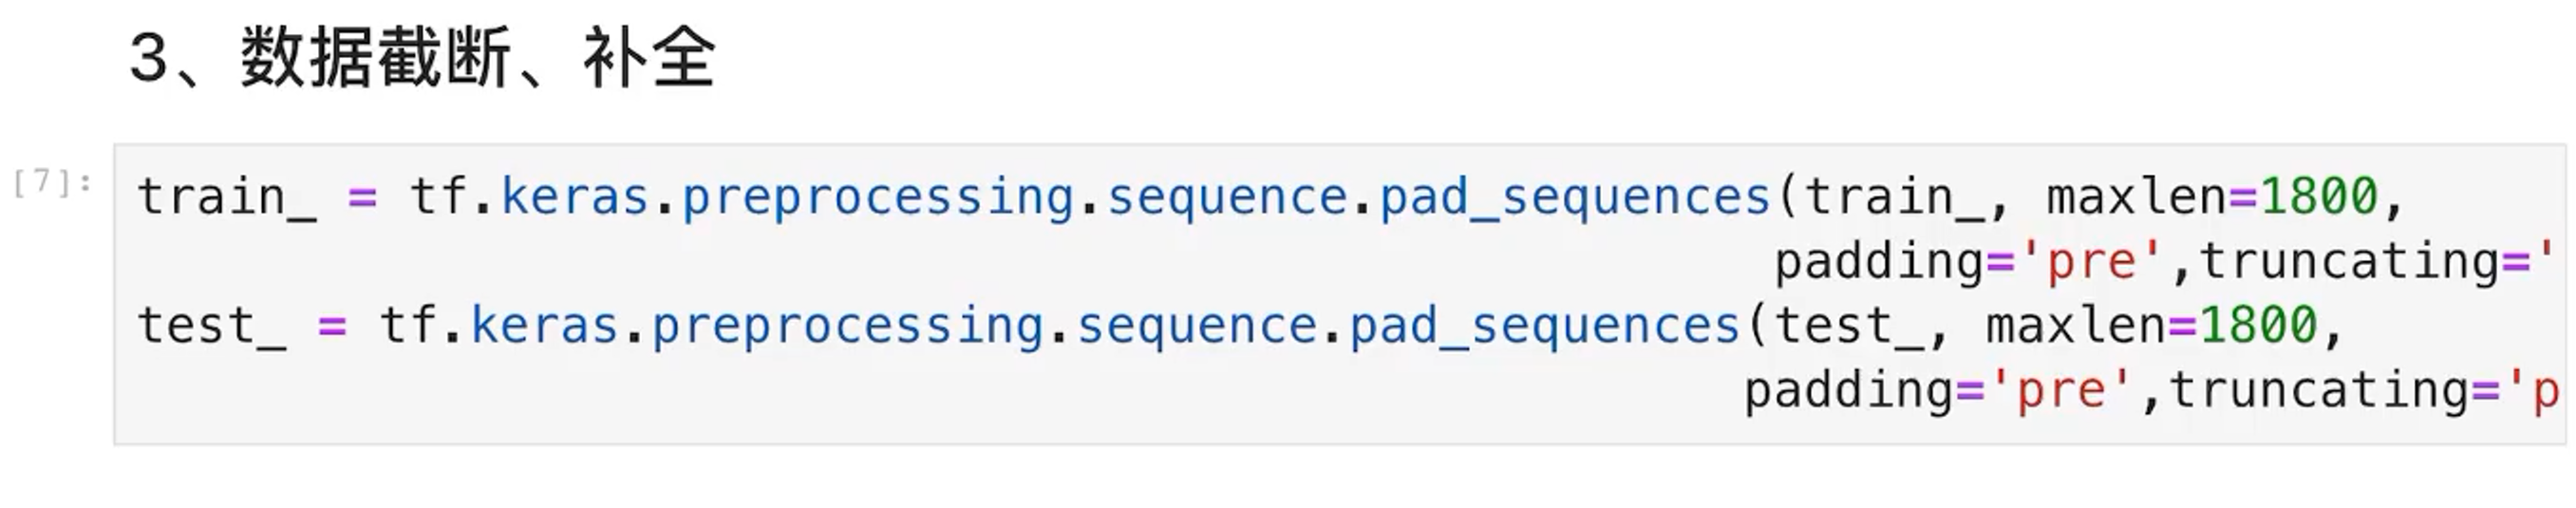
Task: Place cursor on test_ variable at line start
Action: (210, 326)
